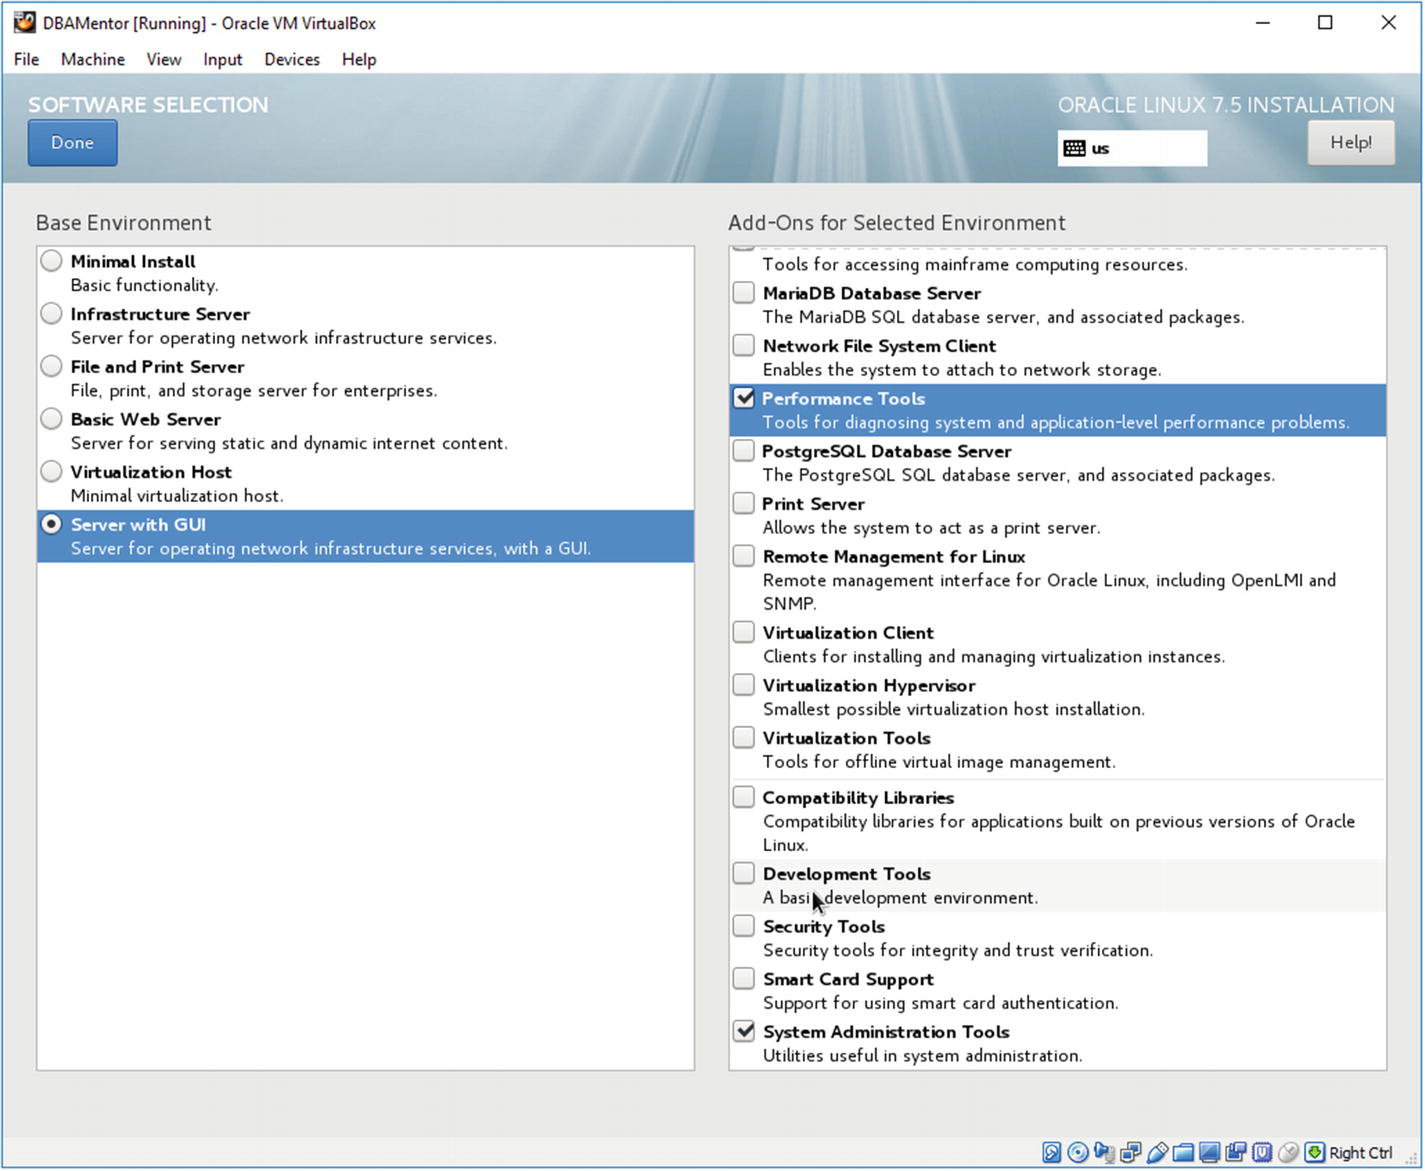Click the shared folders status icon
Screen dimensions: 1425x1171
pos(1183,1152)
